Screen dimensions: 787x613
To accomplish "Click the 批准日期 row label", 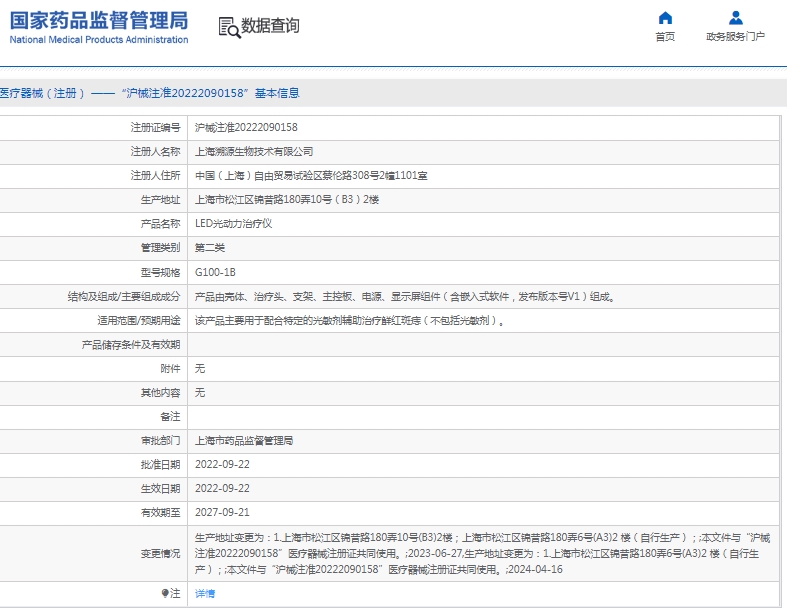I will tap(161, 464).
